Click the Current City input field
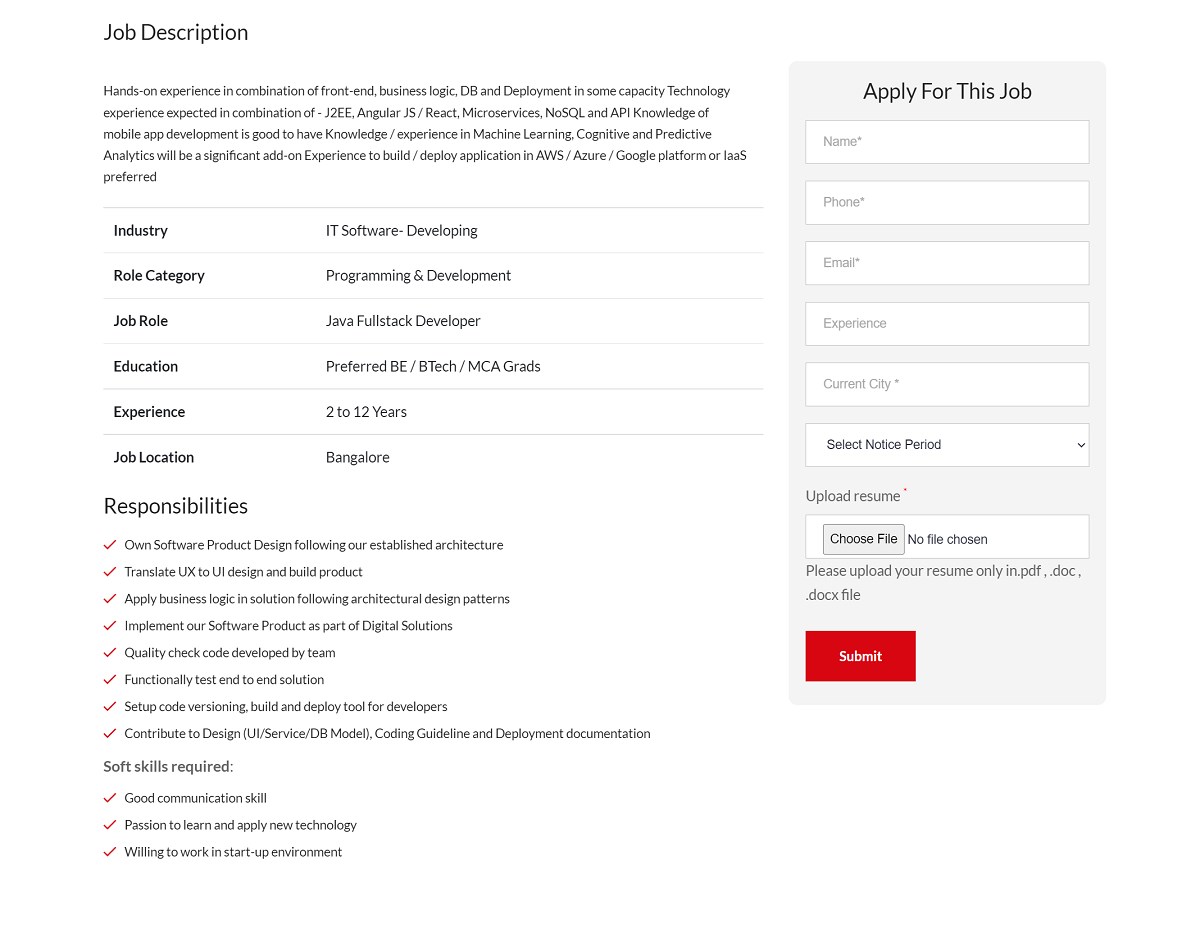 point(946,384)
